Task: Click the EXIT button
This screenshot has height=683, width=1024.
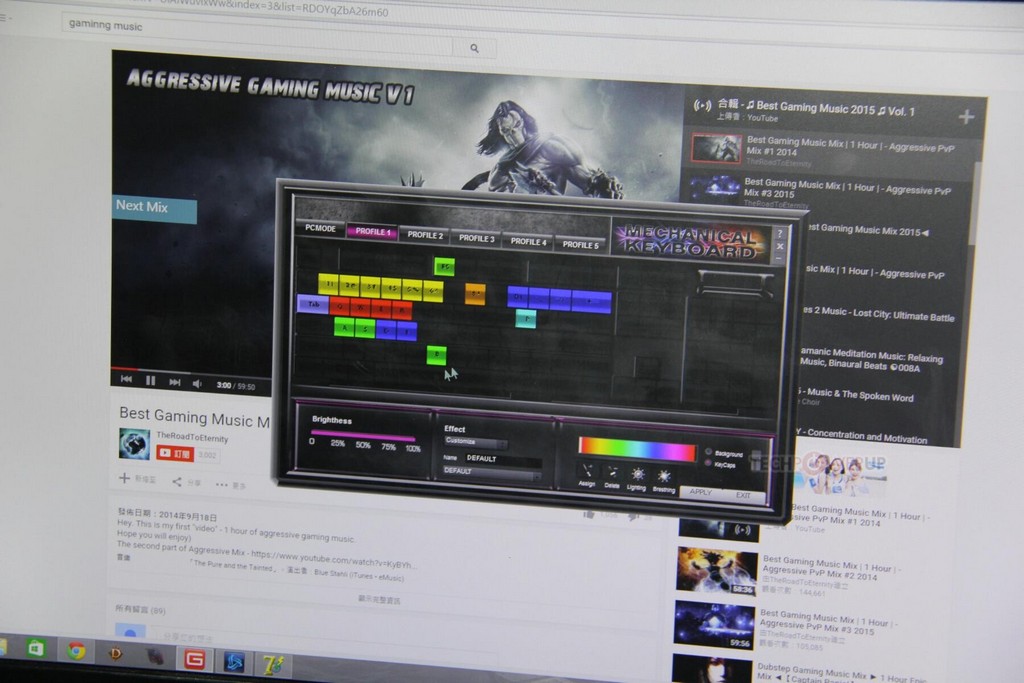Action: click(x=743, y=495)
